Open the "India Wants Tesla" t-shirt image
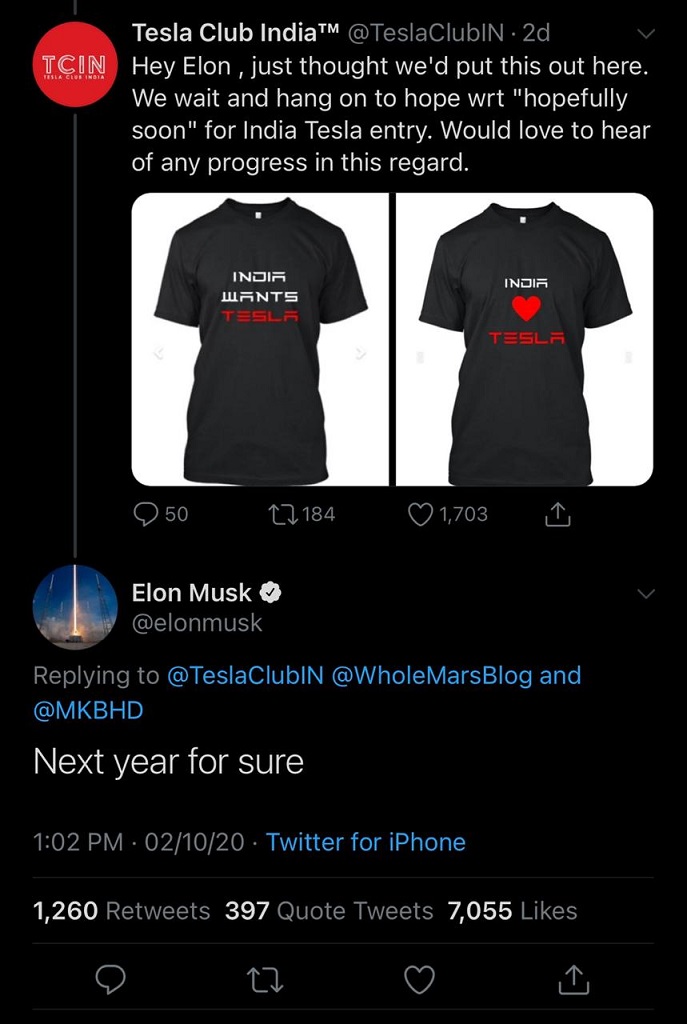 coord(260,340)
